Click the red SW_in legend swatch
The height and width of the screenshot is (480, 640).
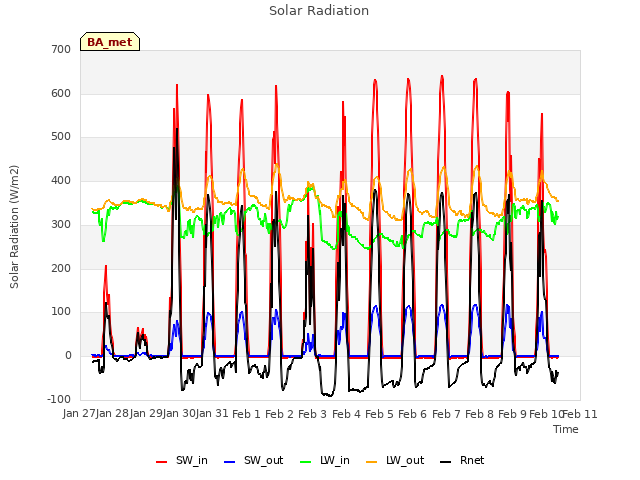pyautogui.click(x=162, y=462)
